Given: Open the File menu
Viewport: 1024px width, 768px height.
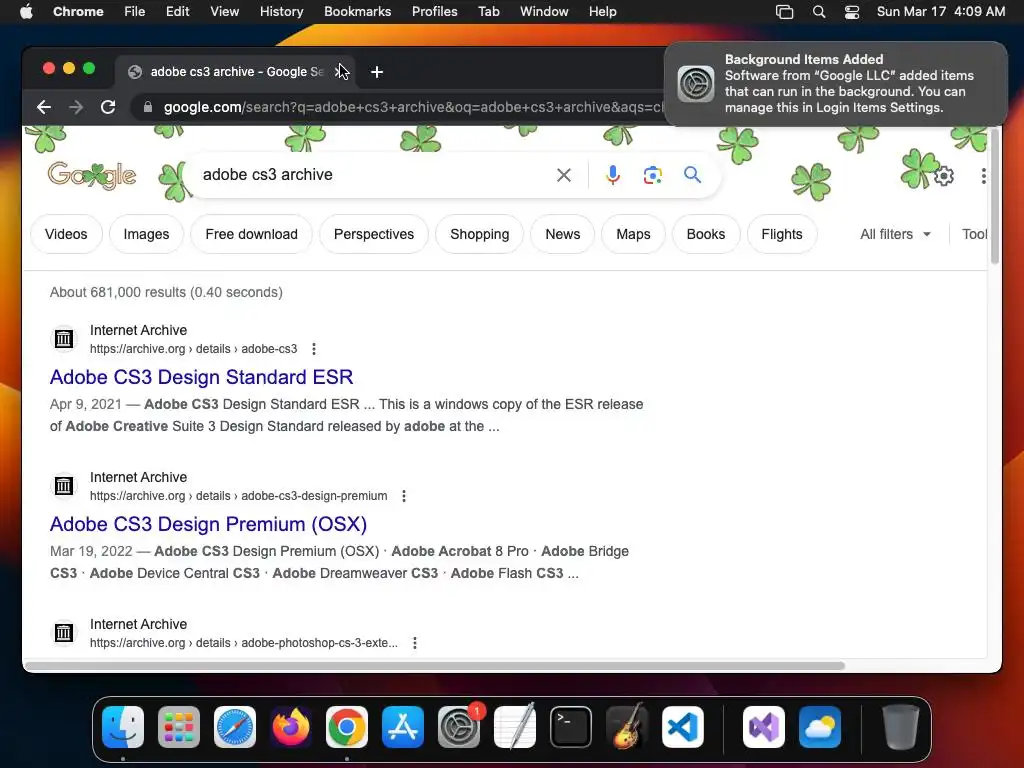Looking at the screenshot, I should [135, 12].
